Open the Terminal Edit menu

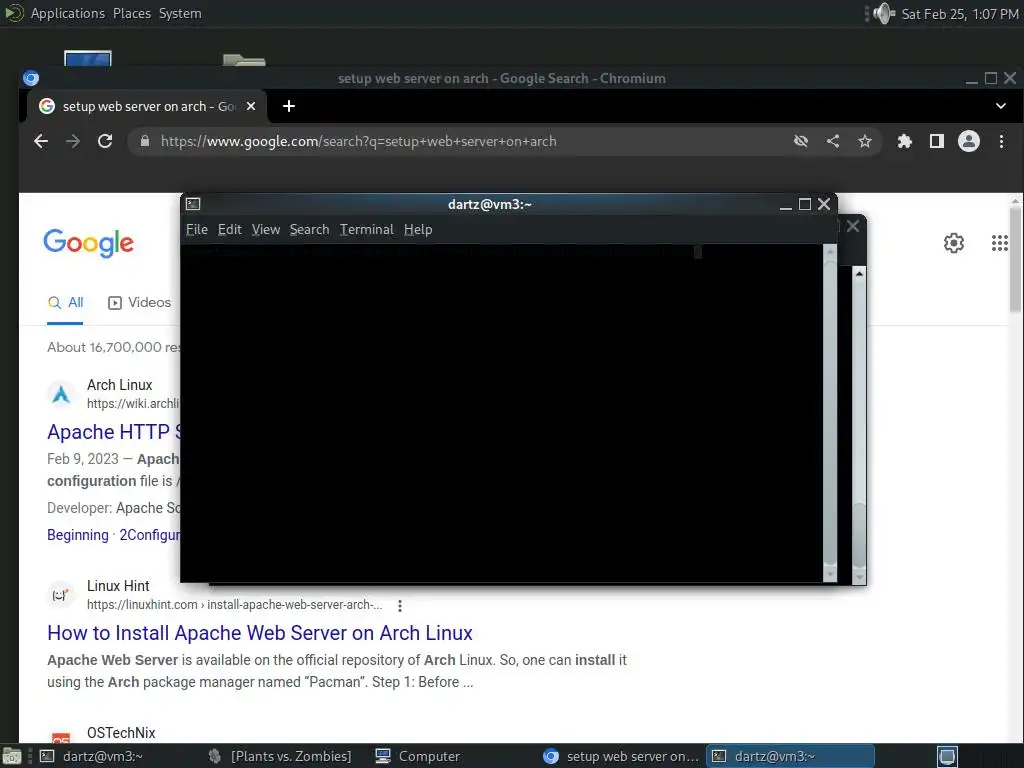(229, 229)
